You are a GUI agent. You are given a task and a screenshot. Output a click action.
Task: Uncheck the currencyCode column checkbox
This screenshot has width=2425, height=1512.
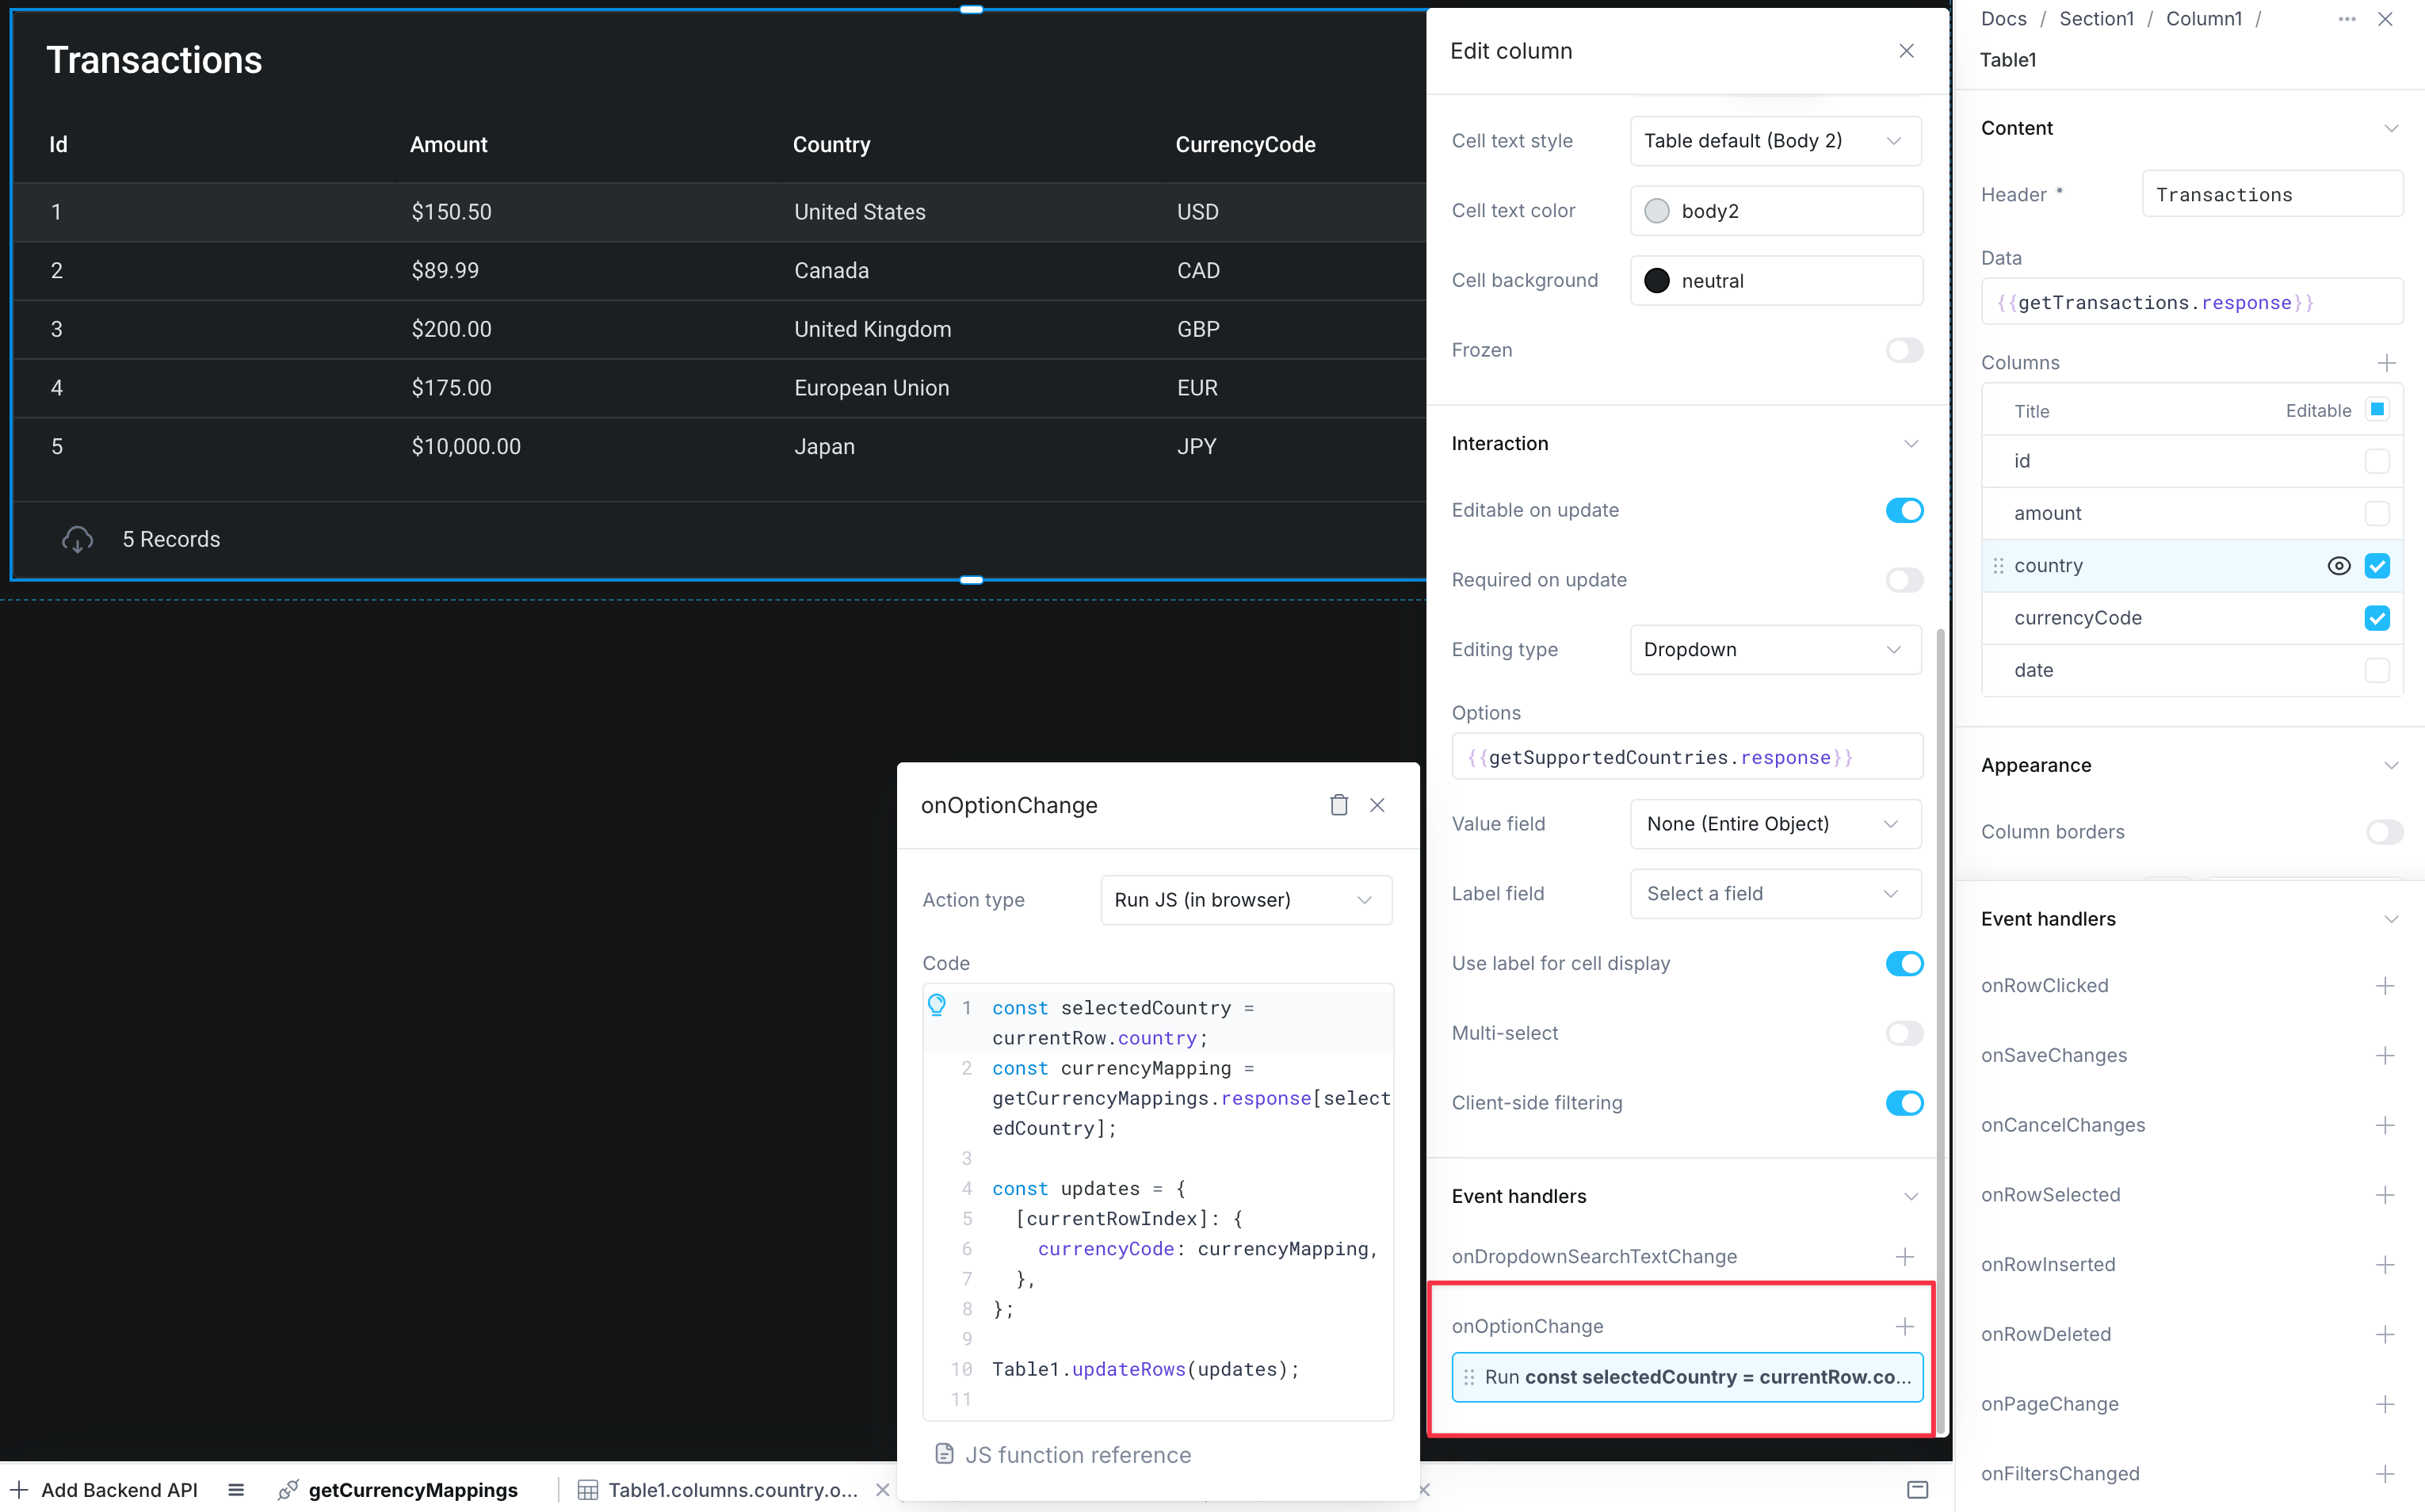point(2377,618)
